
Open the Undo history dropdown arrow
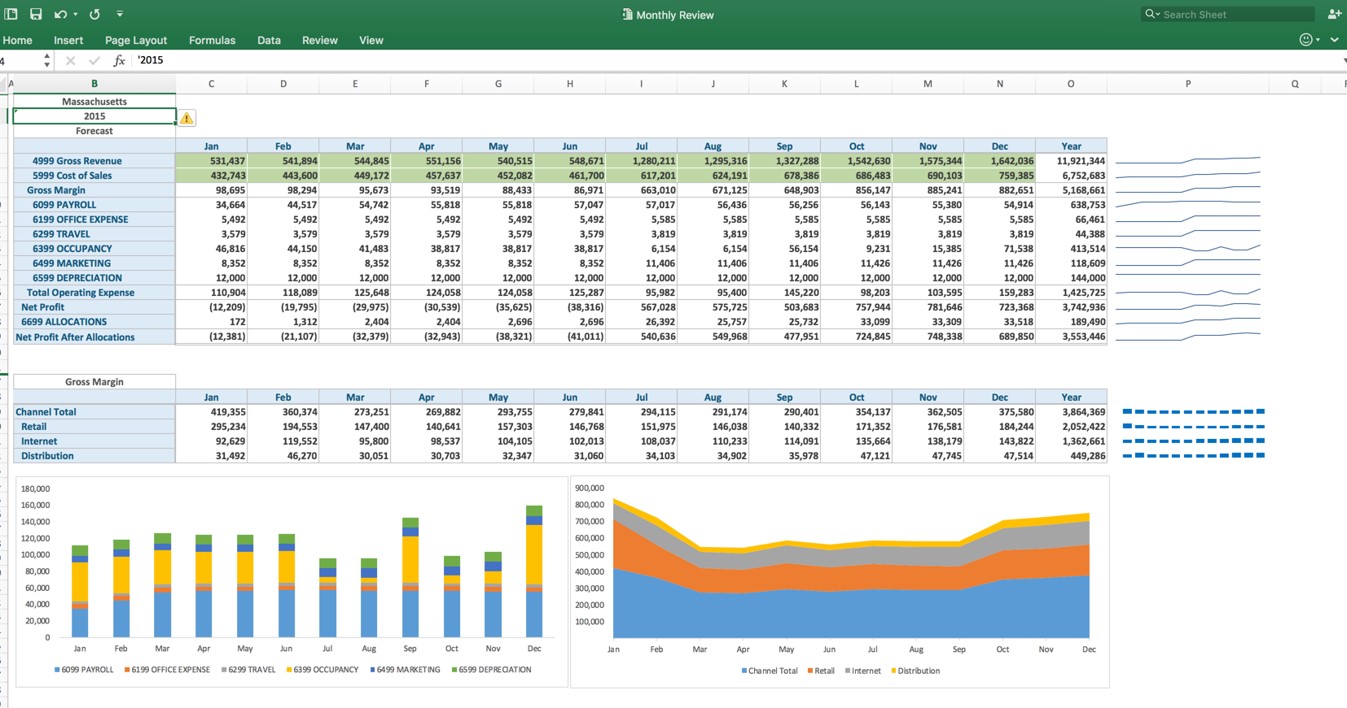pos(74,14)
